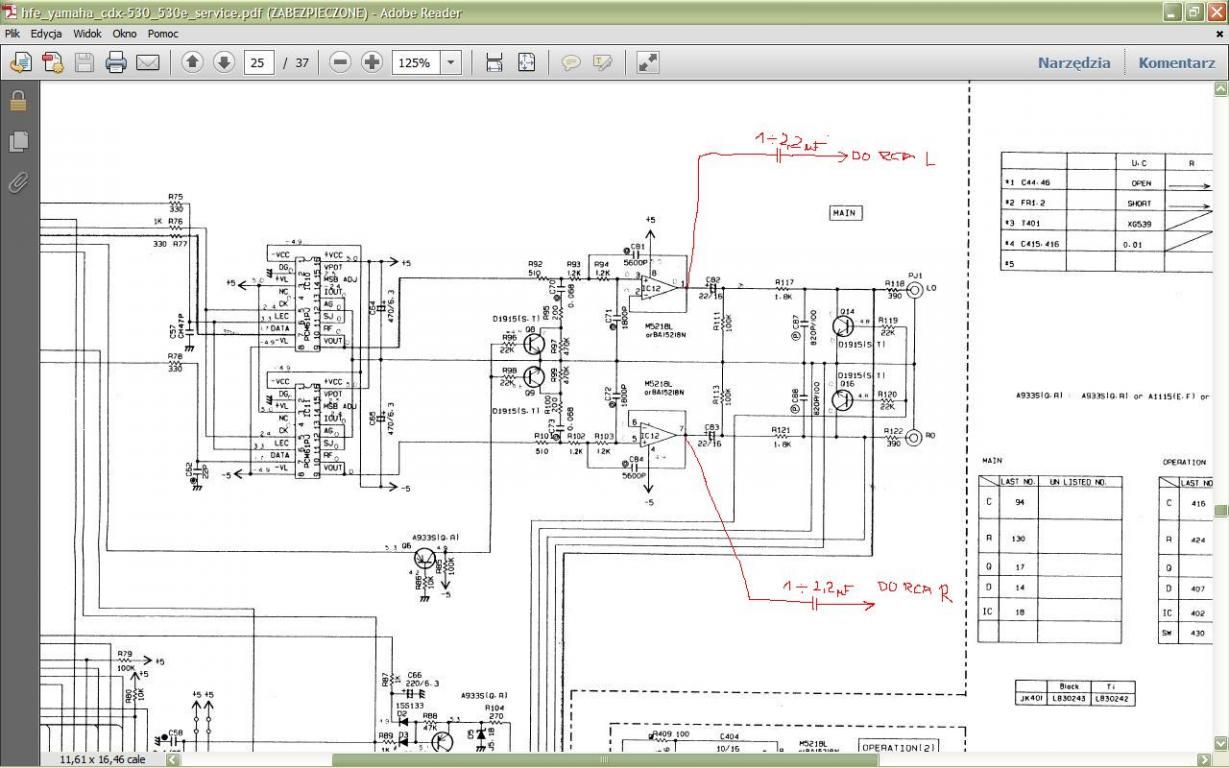Minimize the Adobe Reader window
This screenshot has width=1229, height=768.
(x=1172, y=11)
